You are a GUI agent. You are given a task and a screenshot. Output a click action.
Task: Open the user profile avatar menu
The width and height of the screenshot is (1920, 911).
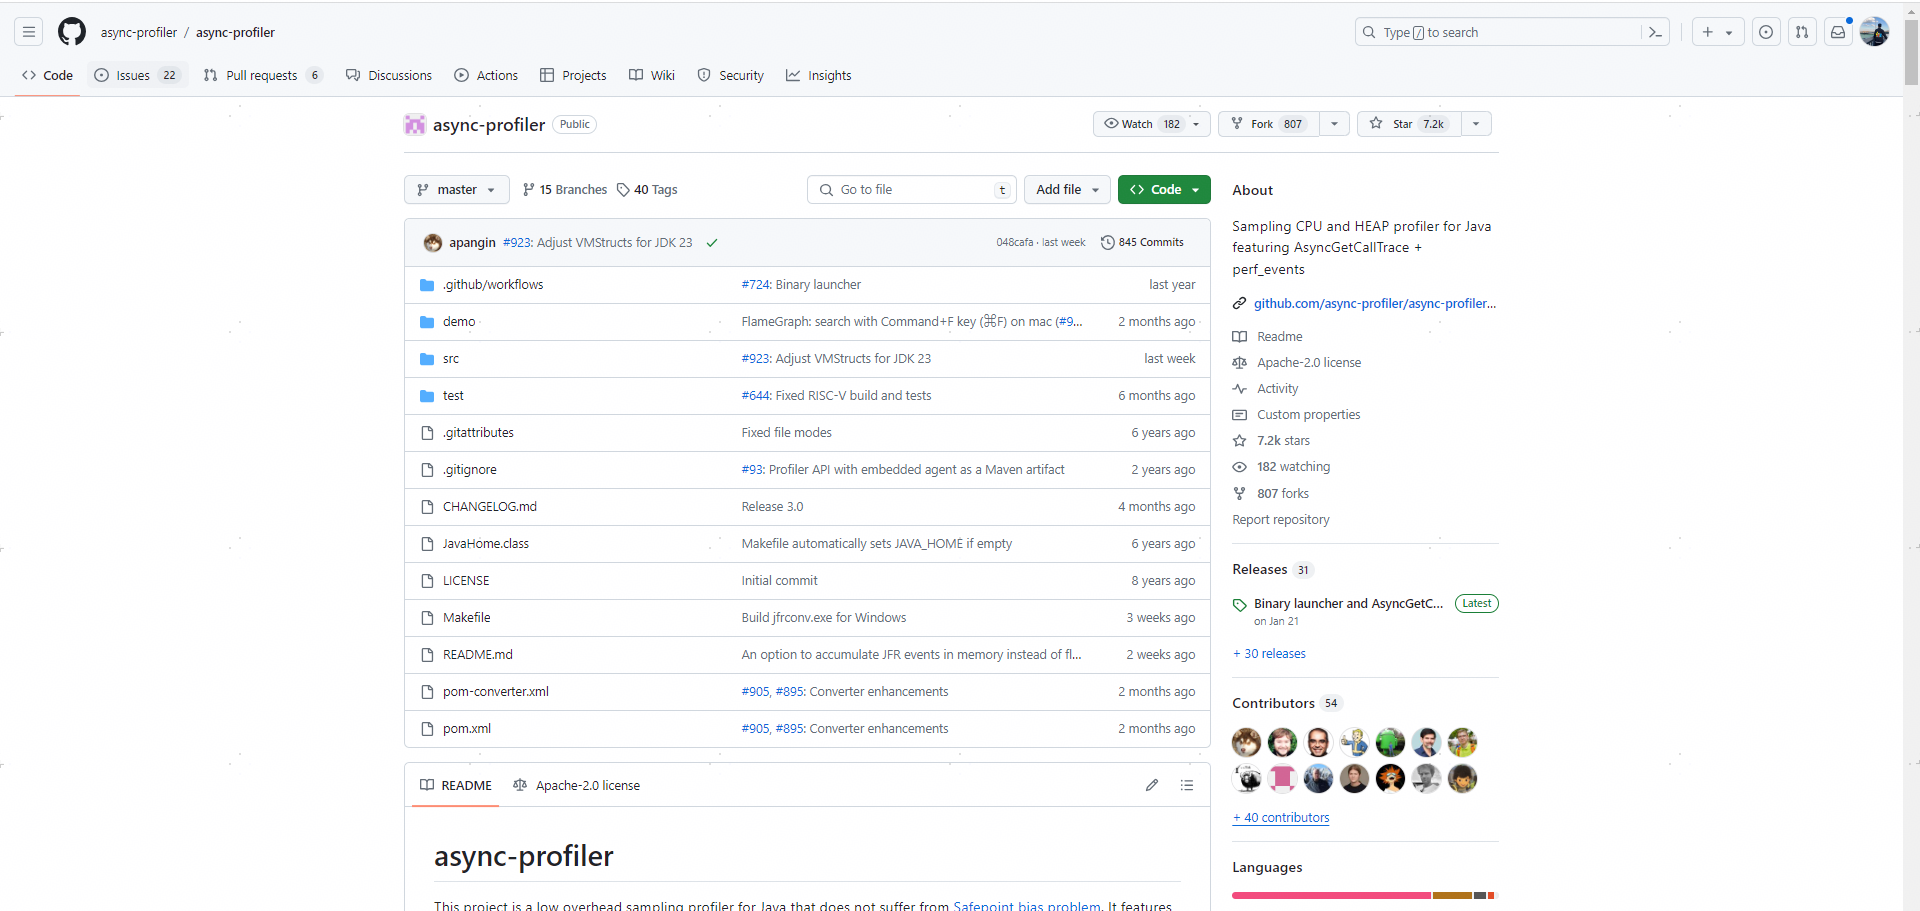[x=1874, y=32]
